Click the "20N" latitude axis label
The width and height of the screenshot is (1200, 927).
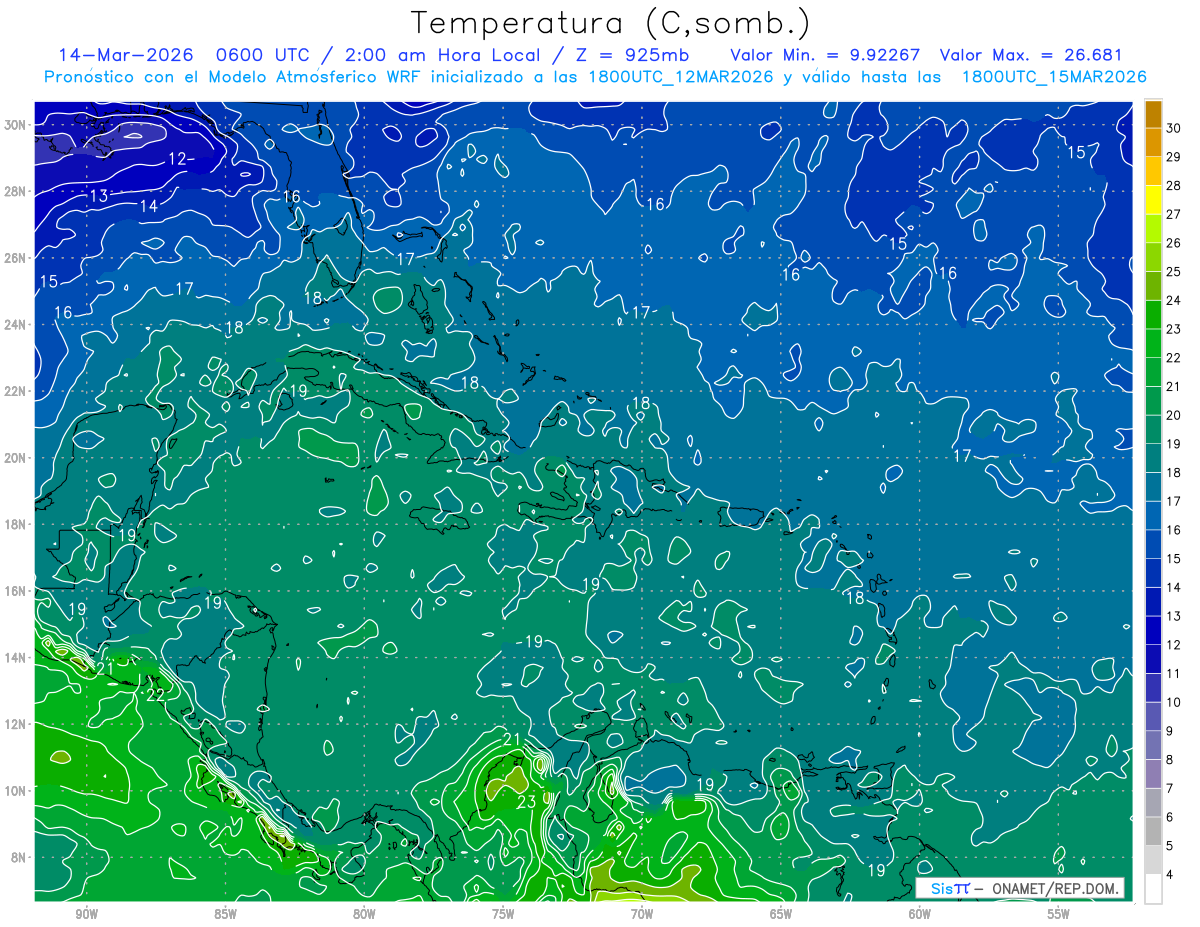(17, 458)
